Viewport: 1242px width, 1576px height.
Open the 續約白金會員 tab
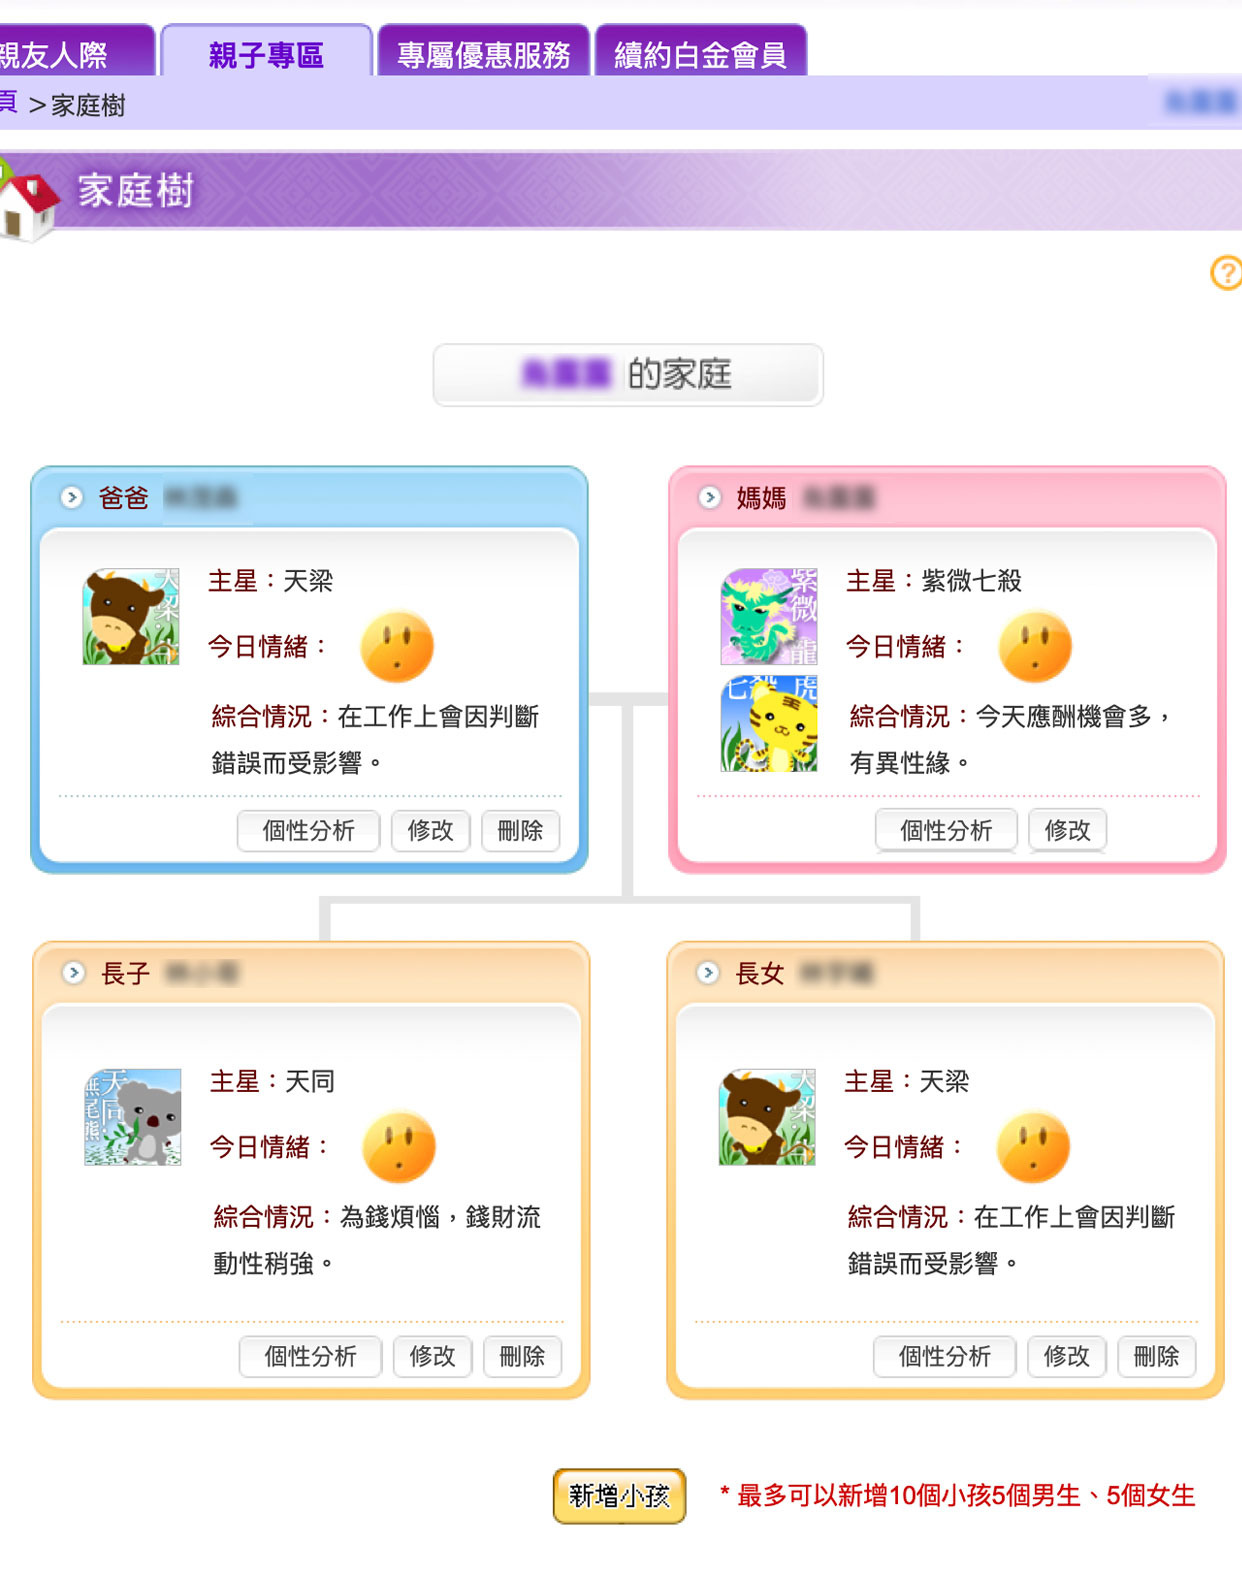[x=700, y=53]
